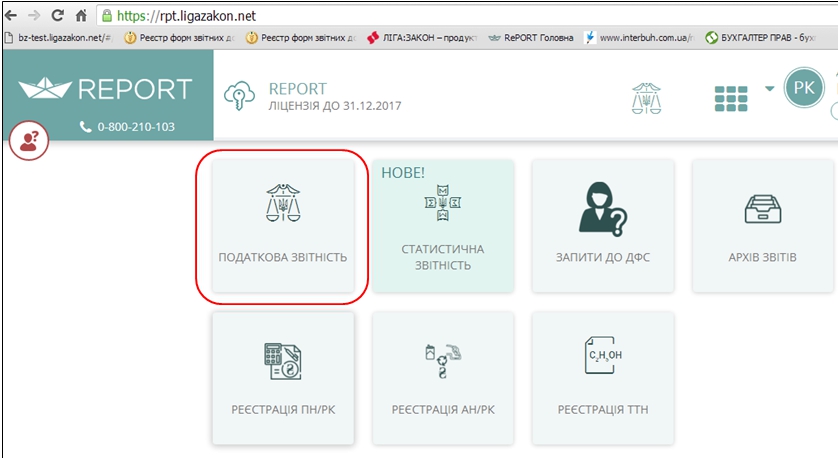The image size is (838, 458).
Task: Click the green padlock security icon
Action: 107,15
